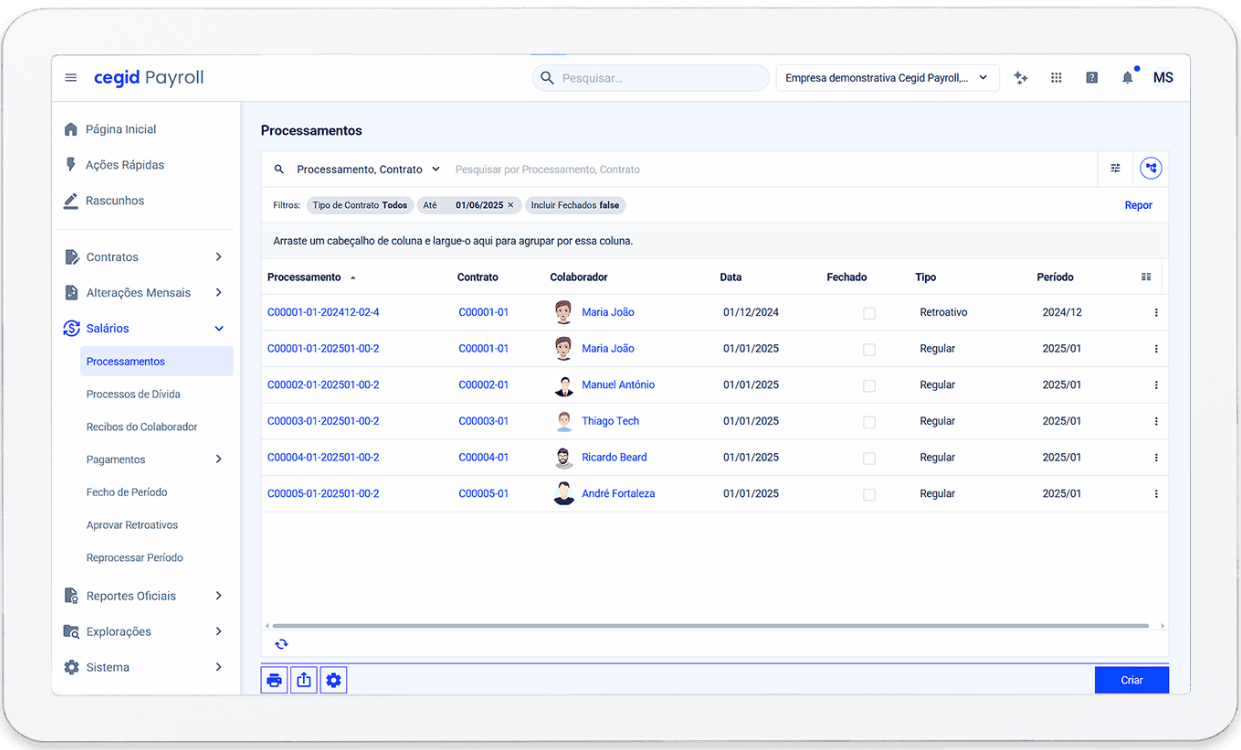This screenshot has width=1241, height=750.
Task: Open the apps grid launcher icon
Action: 1056,78
